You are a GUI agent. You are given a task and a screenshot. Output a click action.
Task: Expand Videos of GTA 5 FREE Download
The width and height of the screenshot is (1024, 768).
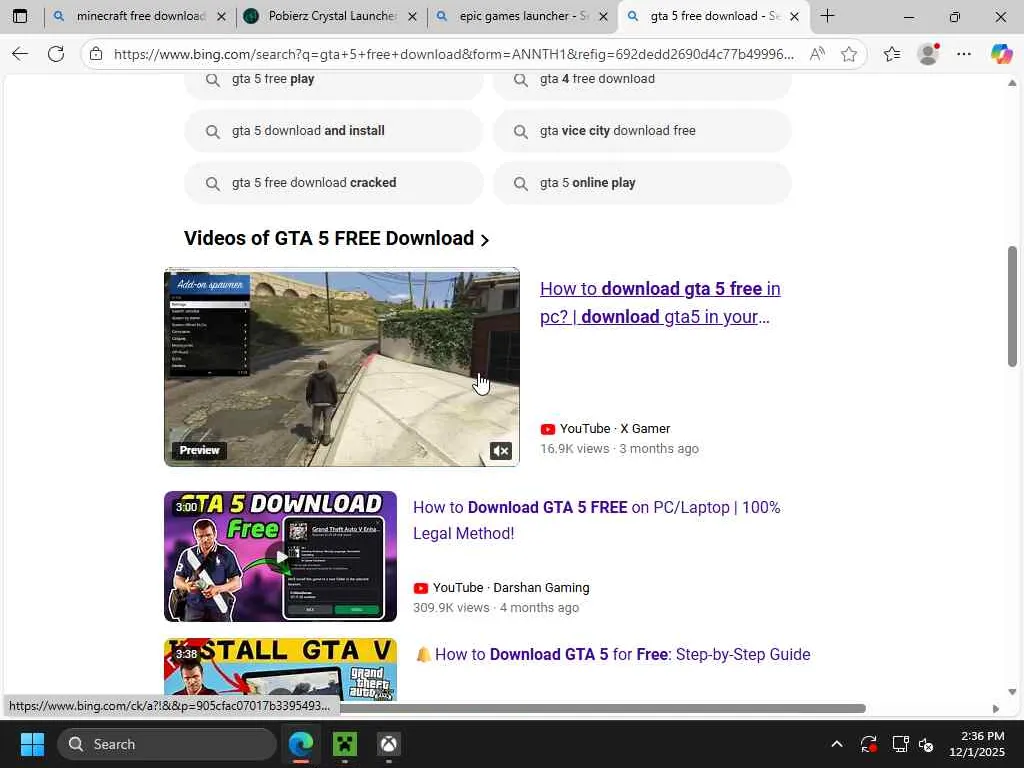tap(336, 238)
